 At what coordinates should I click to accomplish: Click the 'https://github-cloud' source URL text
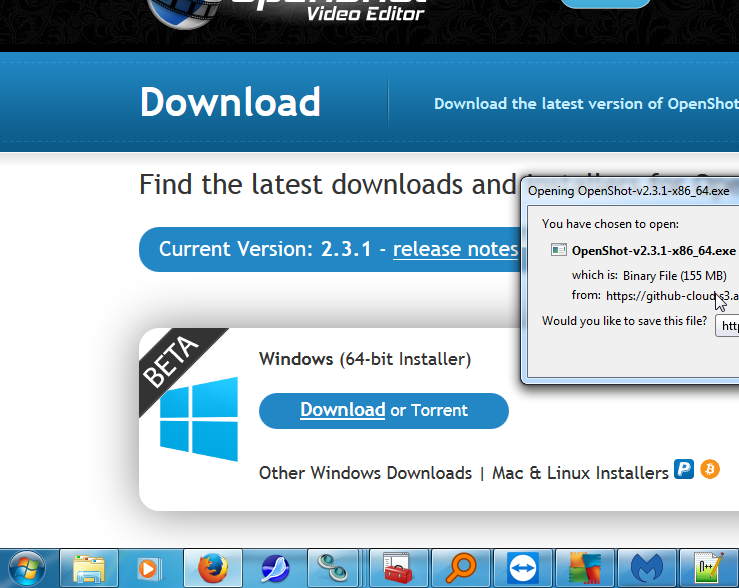672,296
